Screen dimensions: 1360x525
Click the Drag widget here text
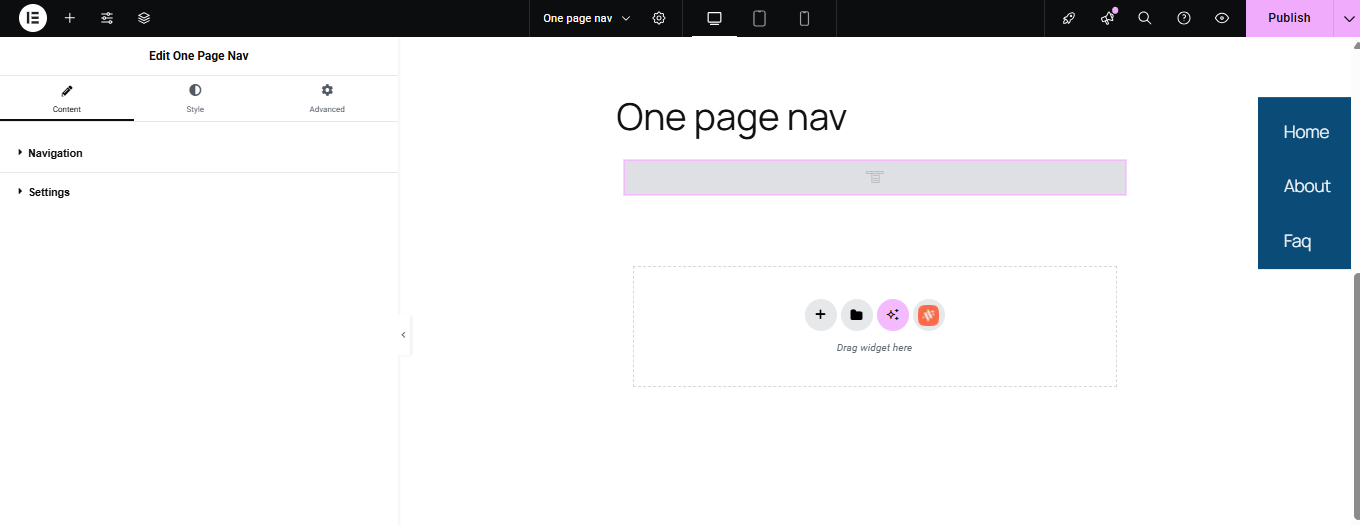874,348
